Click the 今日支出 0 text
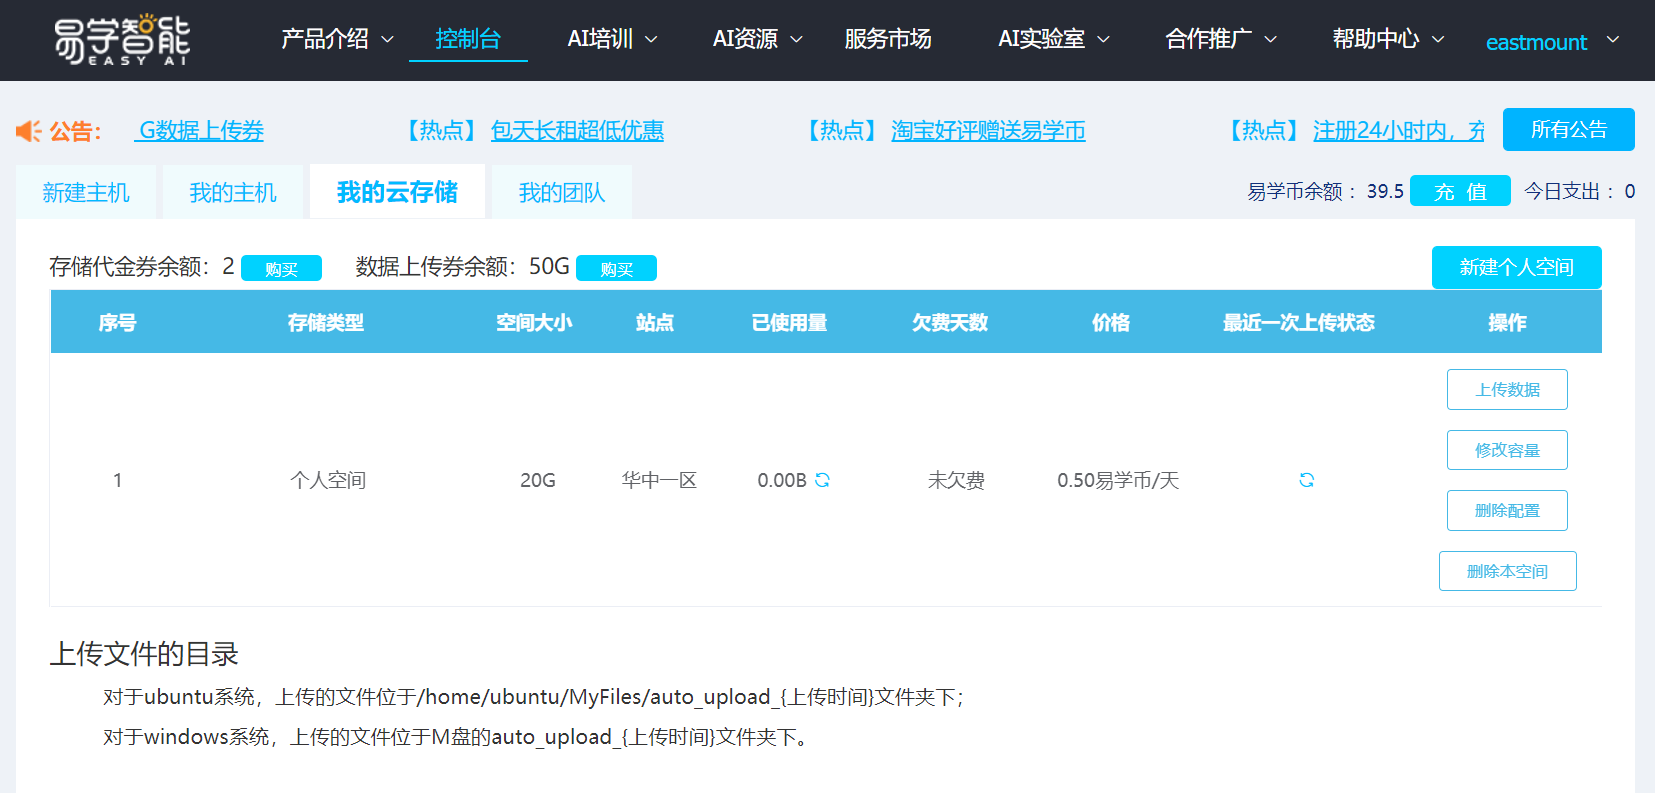Viewport: 1655px width, 793px height. (x=1579, y=191)
